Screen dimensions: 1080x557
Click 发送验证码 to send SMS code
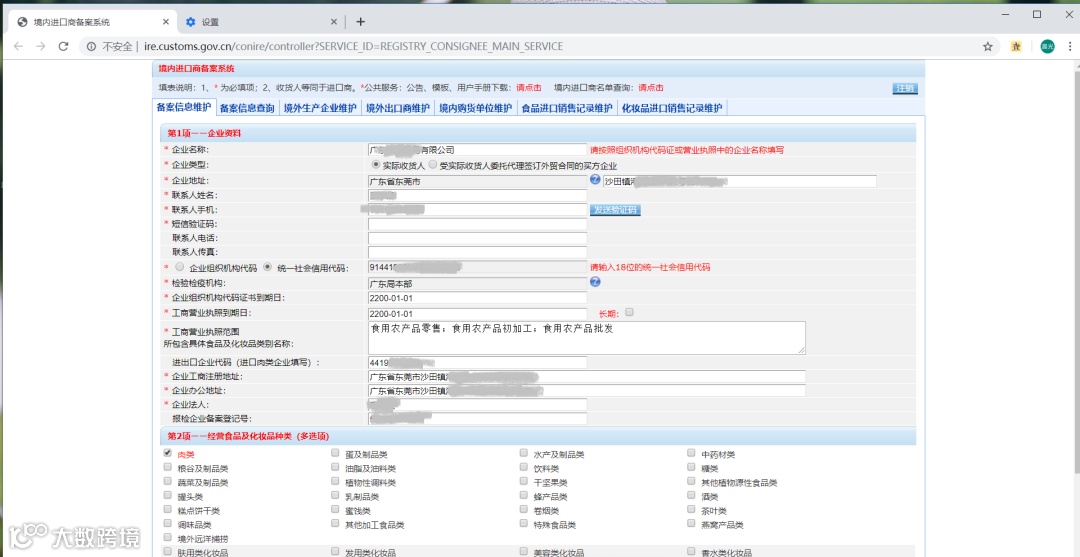pyautogui.click(x=615, y=209)
